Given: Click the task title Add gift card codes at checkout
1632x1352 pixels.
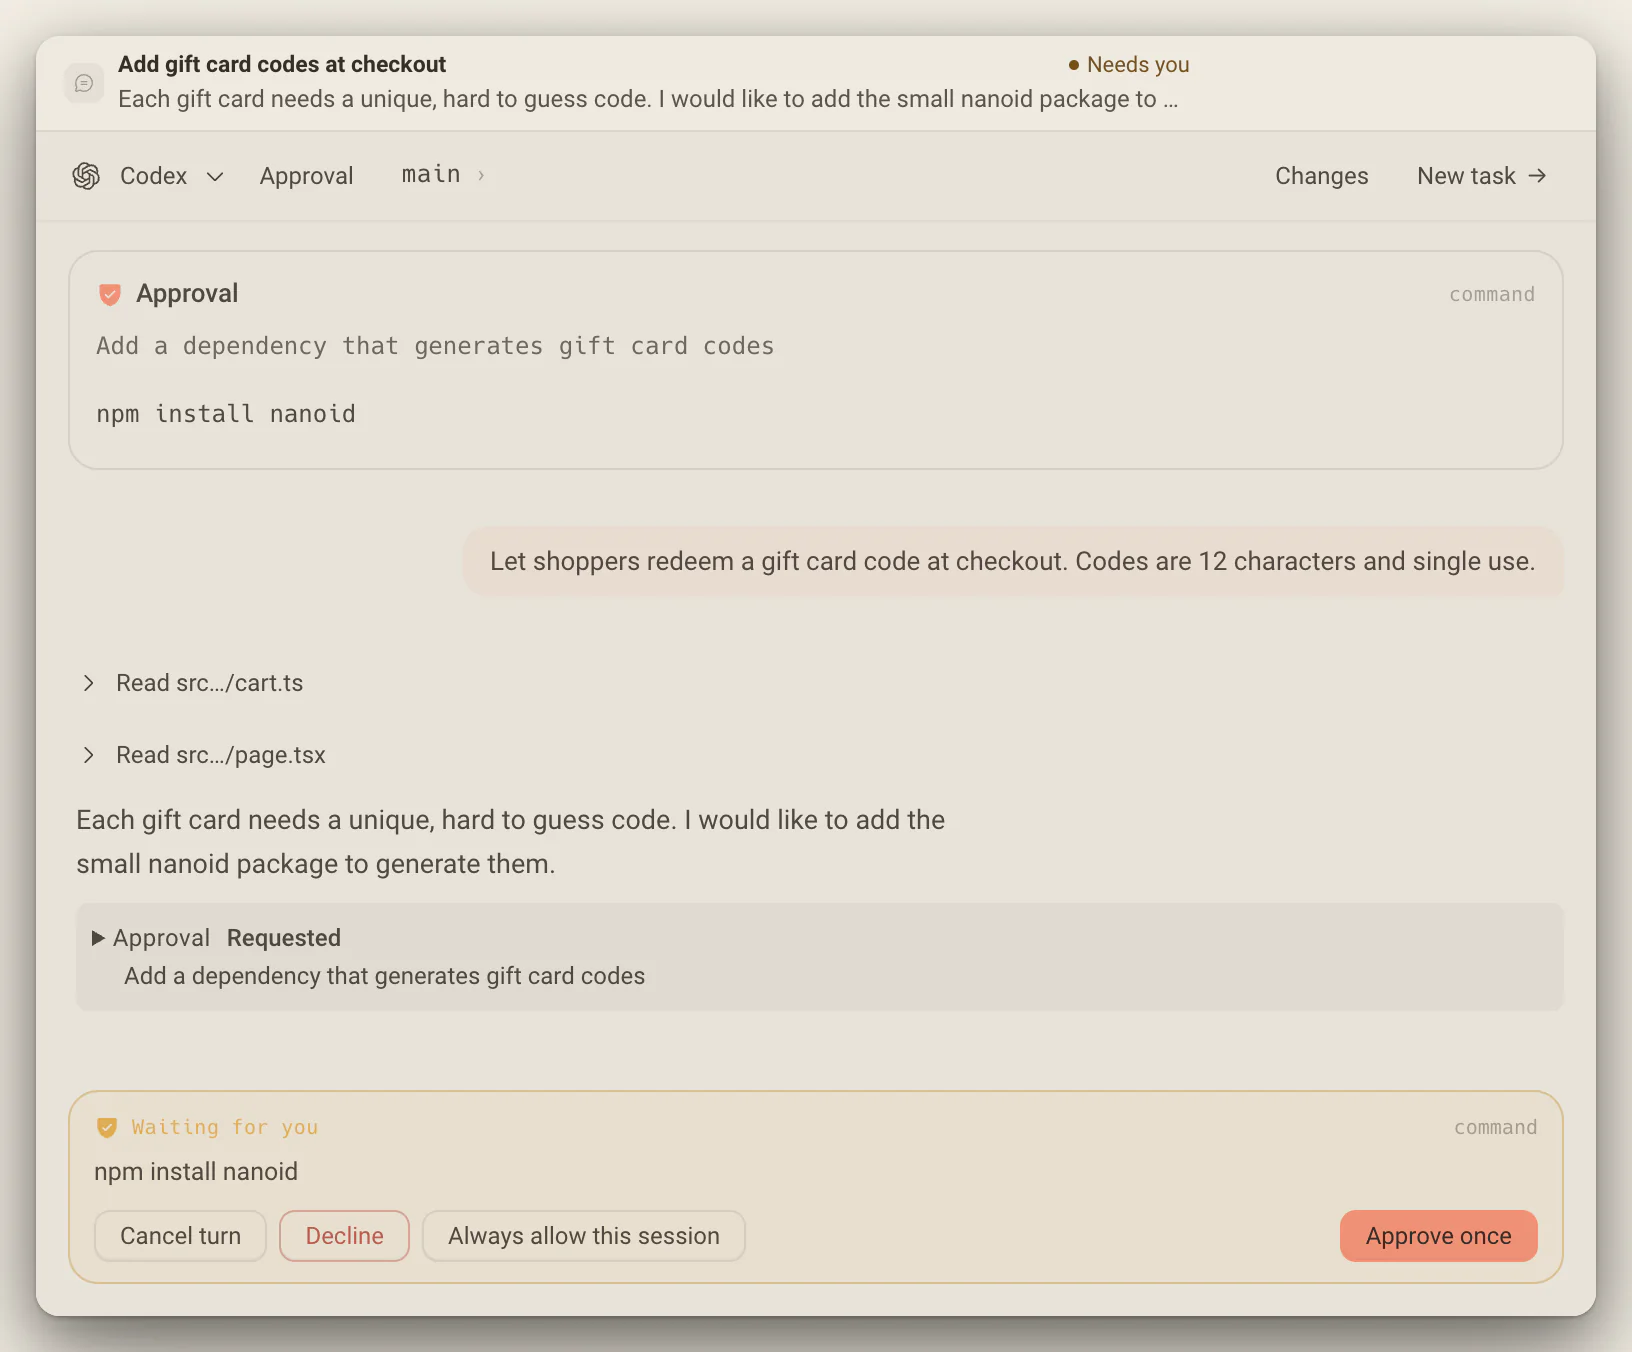Looking at the screenshot, I should 282,64.
